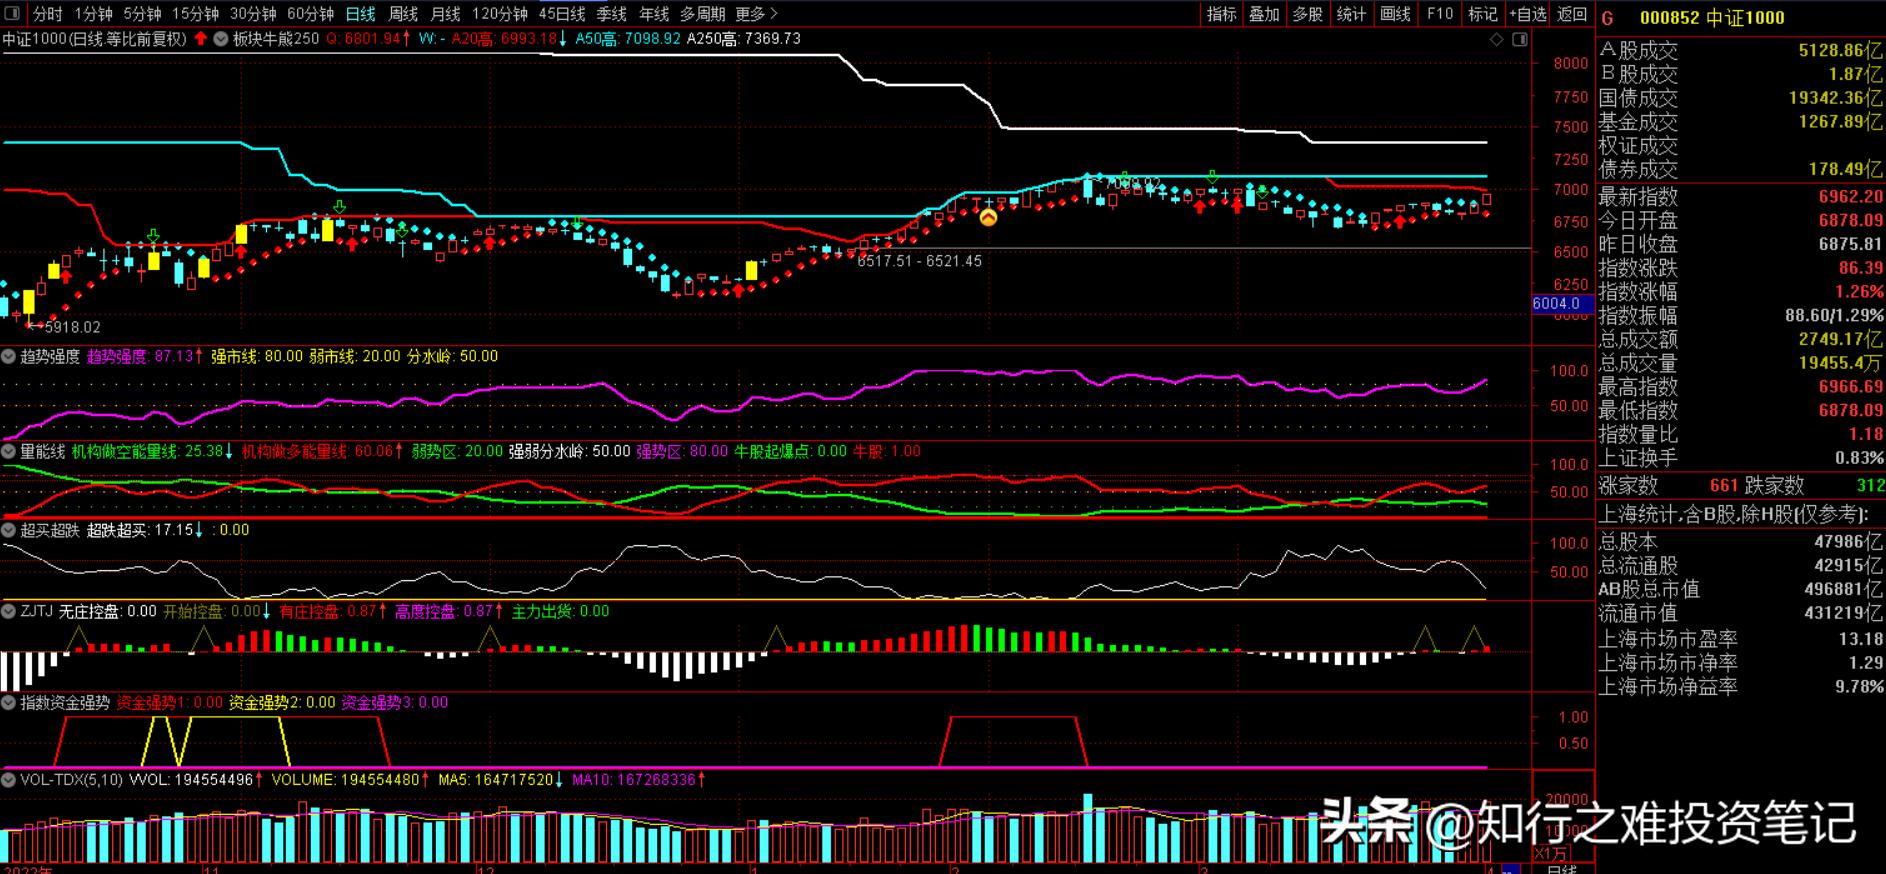Open the 画线 drawing tools
1886x874 pixels.
click(1395, 14)
